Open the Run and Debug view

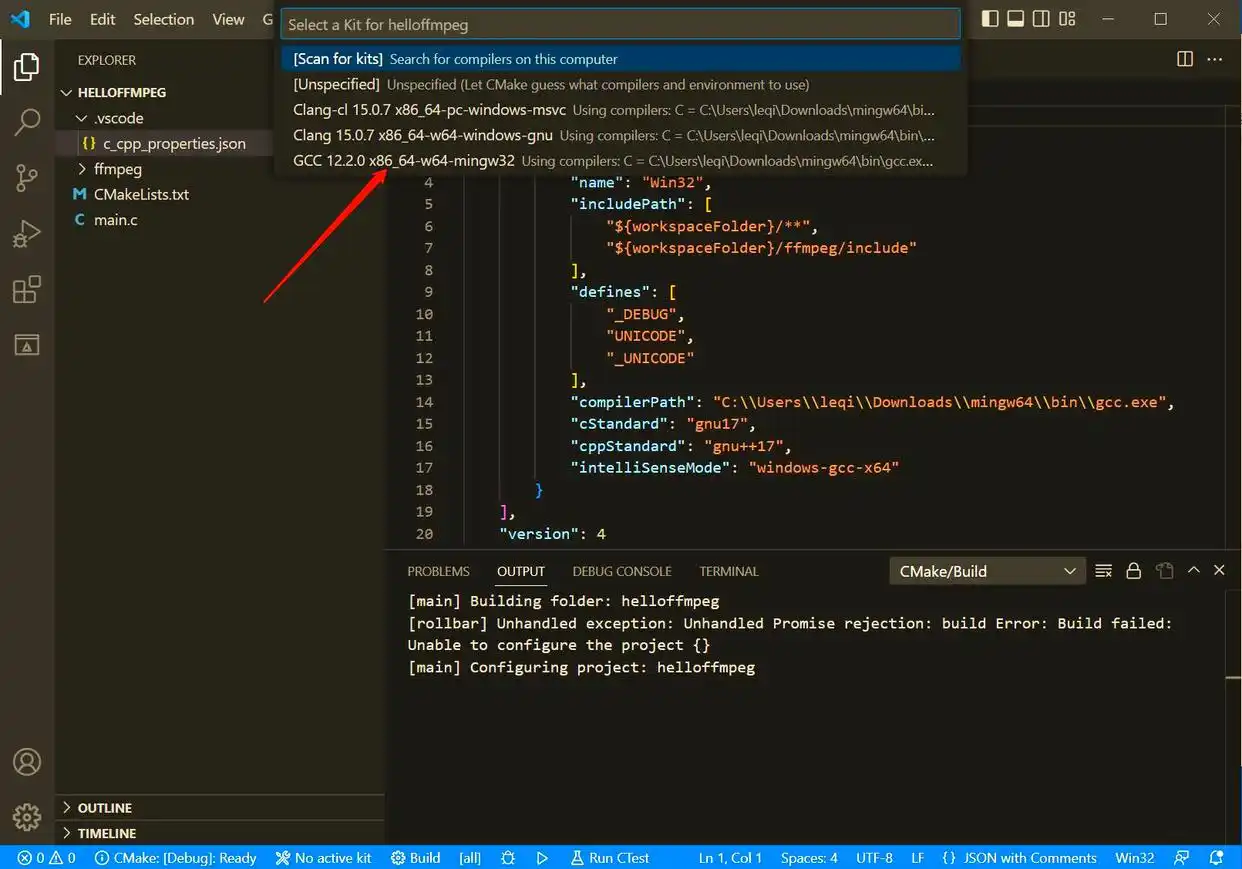click(27, 234)
